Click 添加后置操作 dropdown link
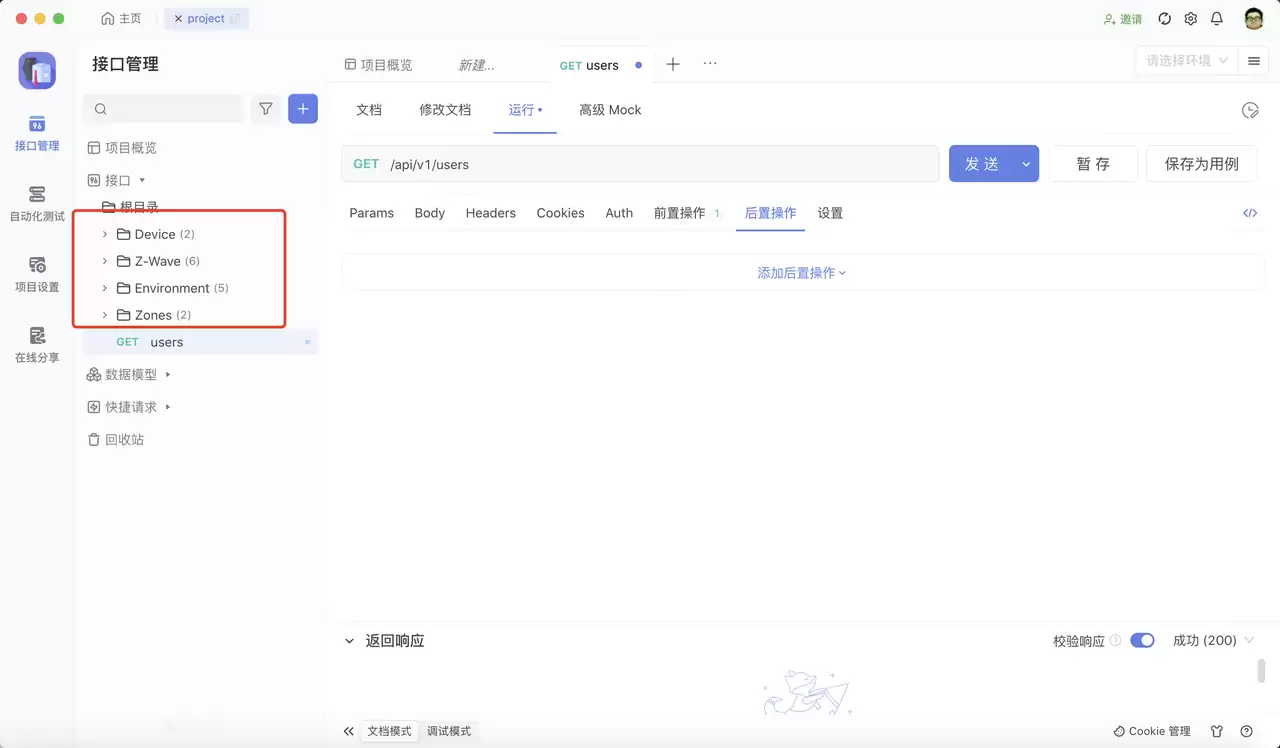Screen dimensions: 1280x748 tap(802, 272)
